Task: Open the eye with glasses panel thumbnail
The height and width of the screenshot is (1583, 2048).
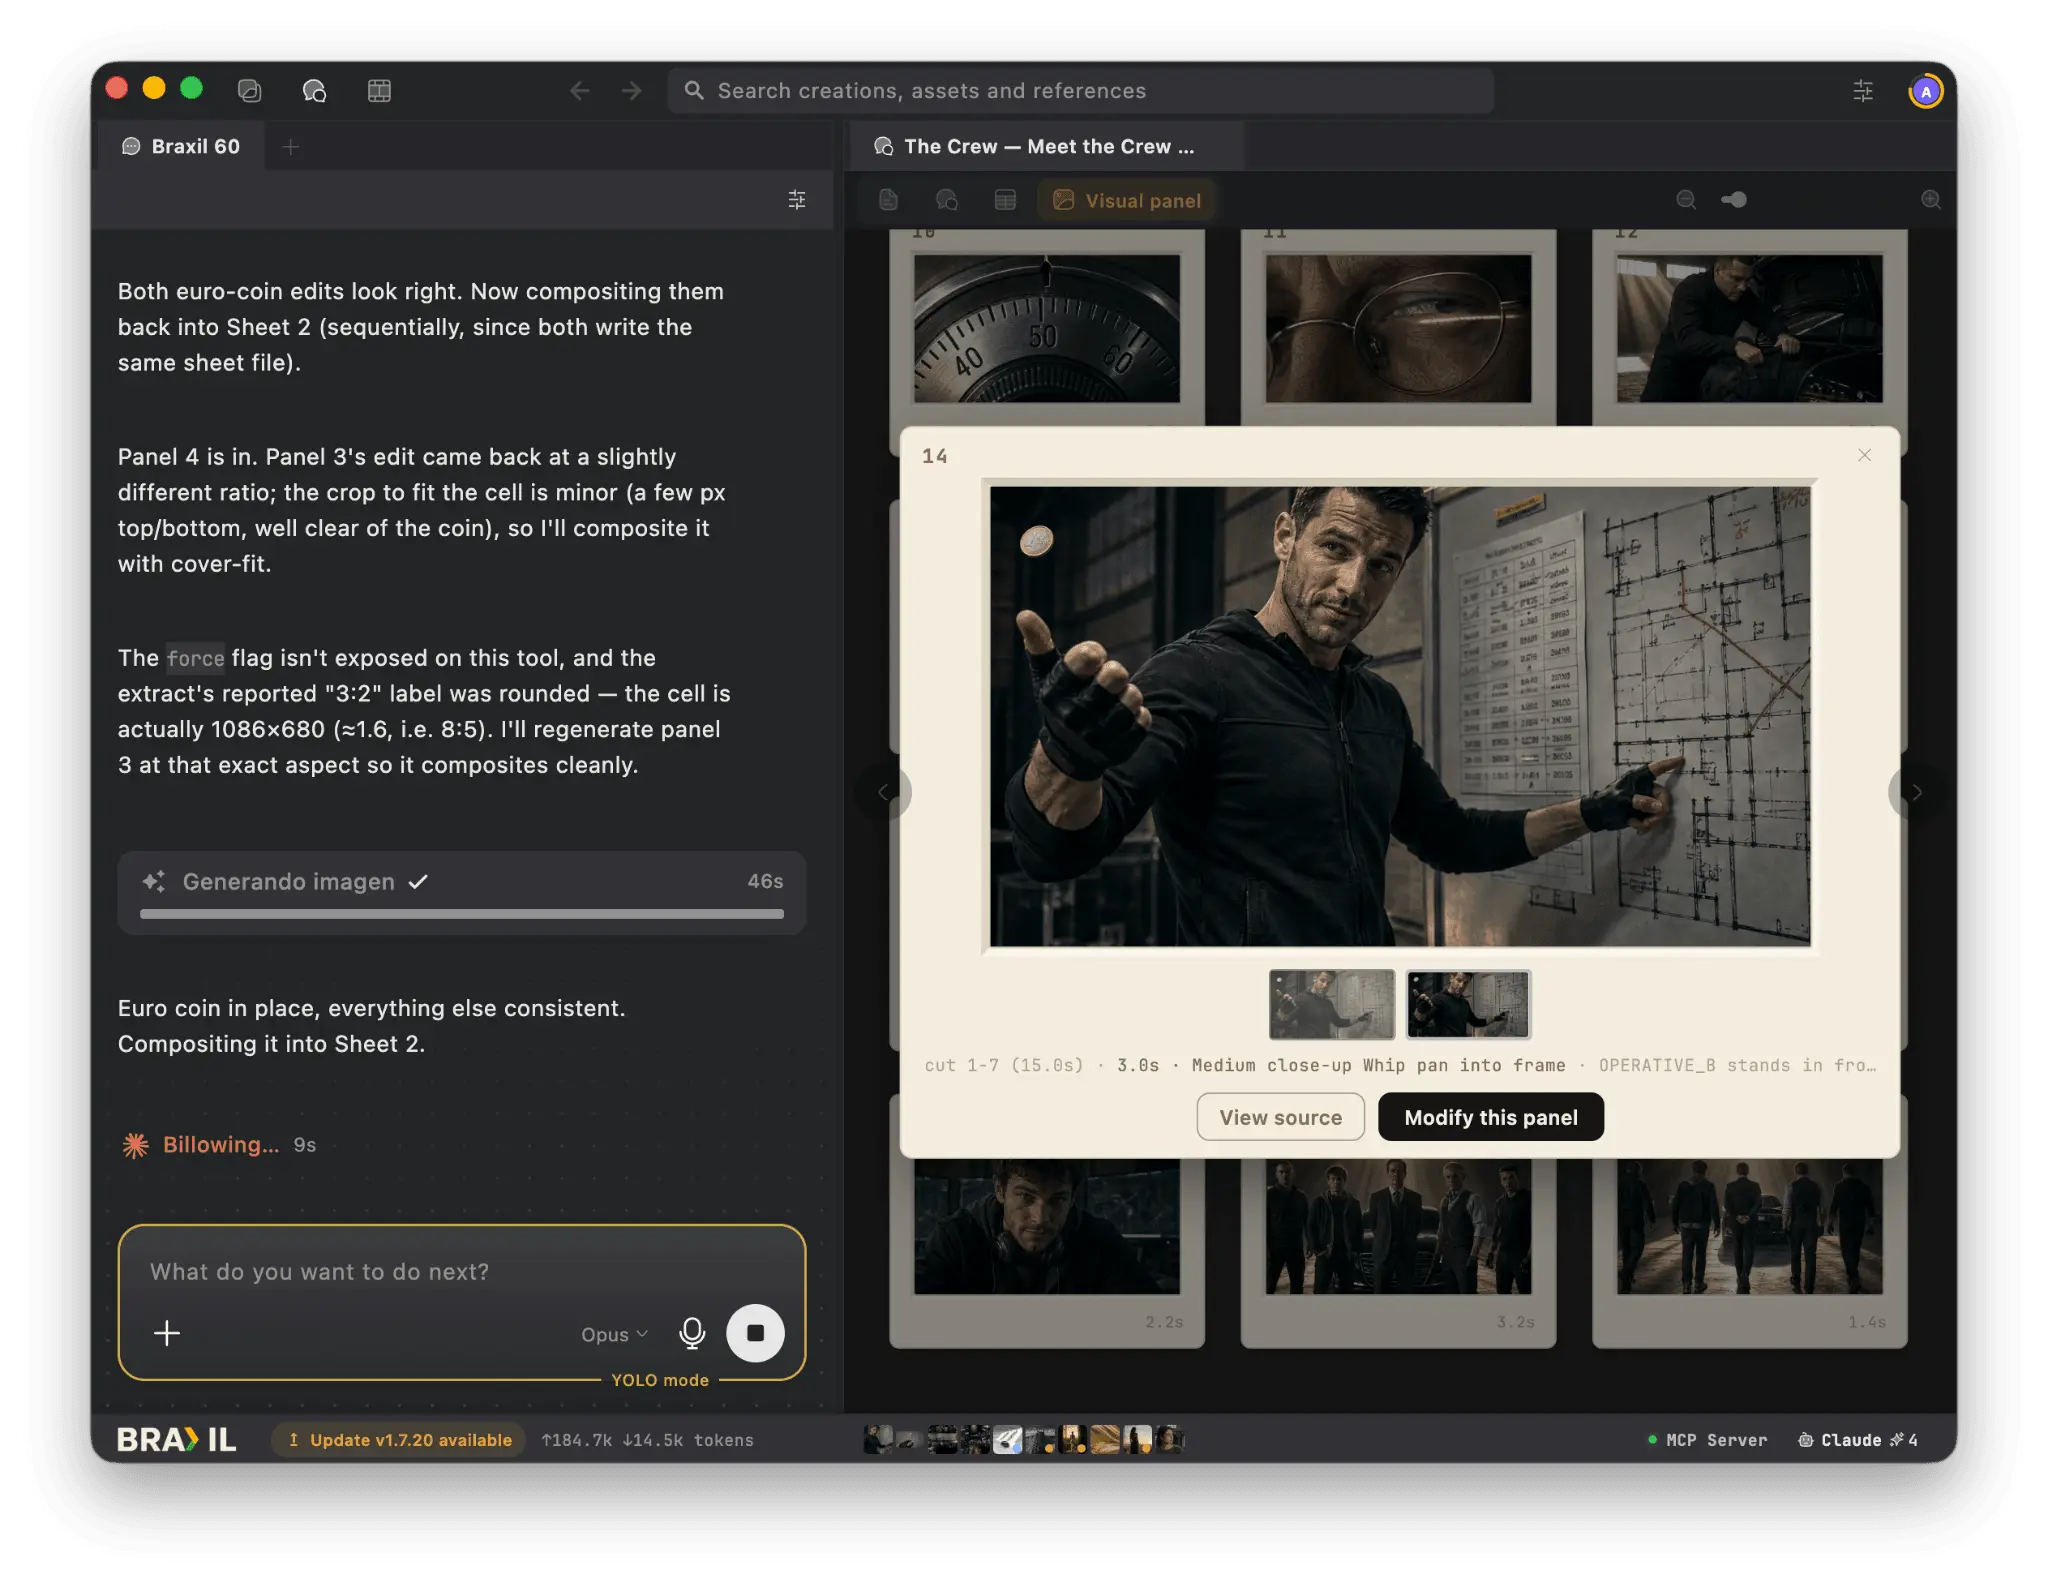Action: click(1398, 328)
